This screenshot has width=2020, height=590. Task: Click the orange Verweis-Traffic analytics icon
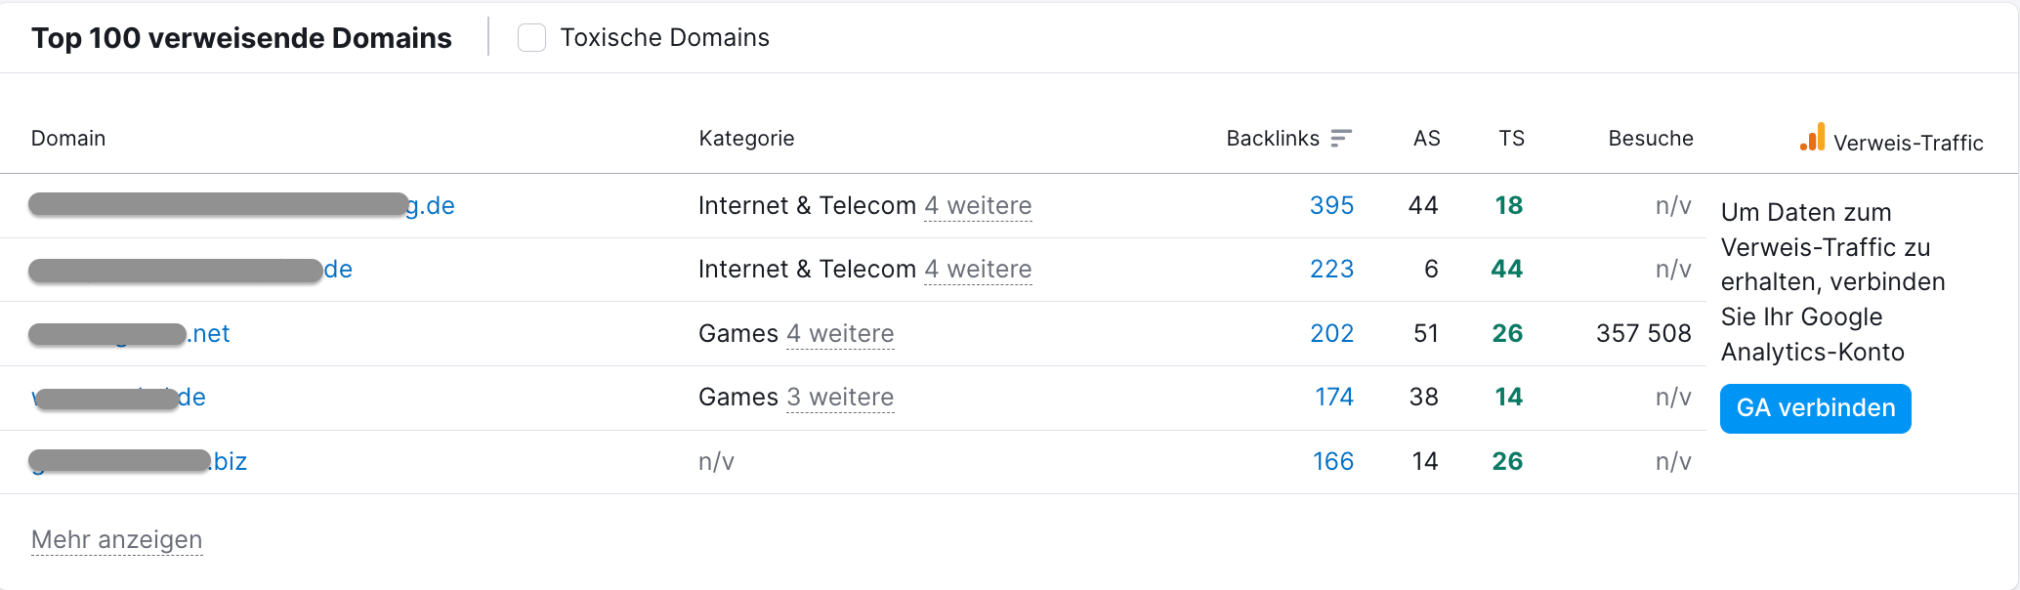tap(1812, 140)
